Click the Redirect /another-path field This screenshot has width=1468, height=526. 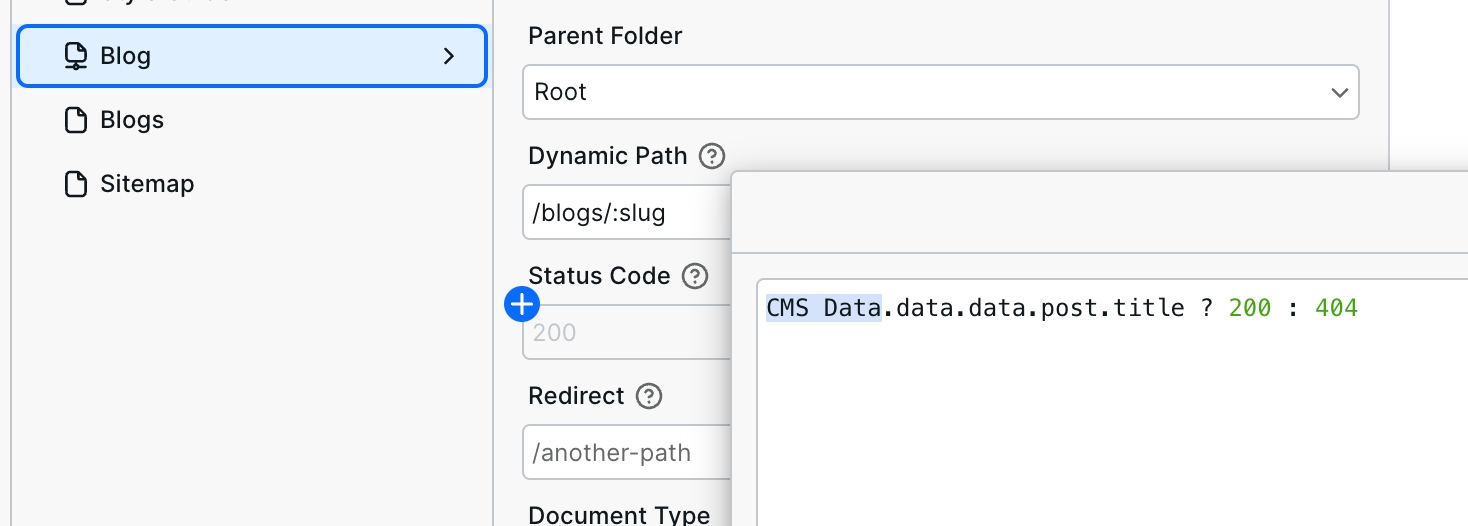point(628,452)
